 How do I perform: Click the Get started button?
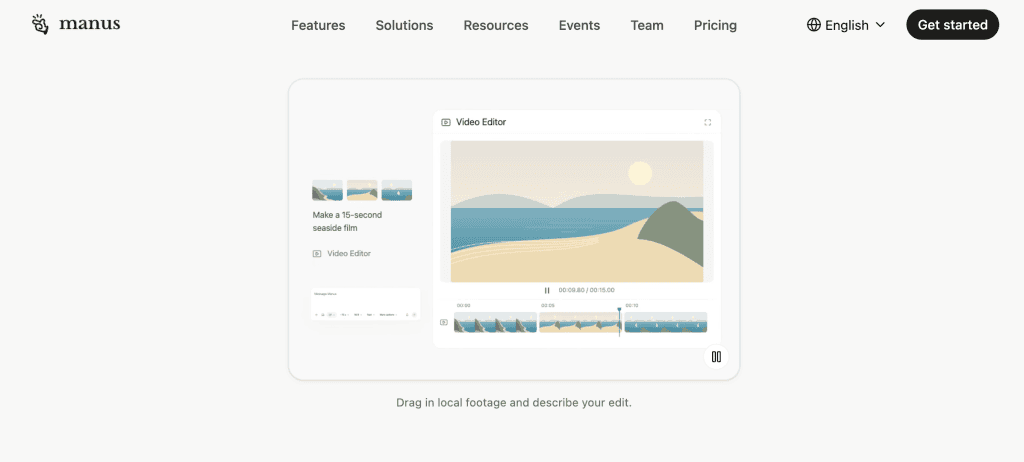pos(952,25)
